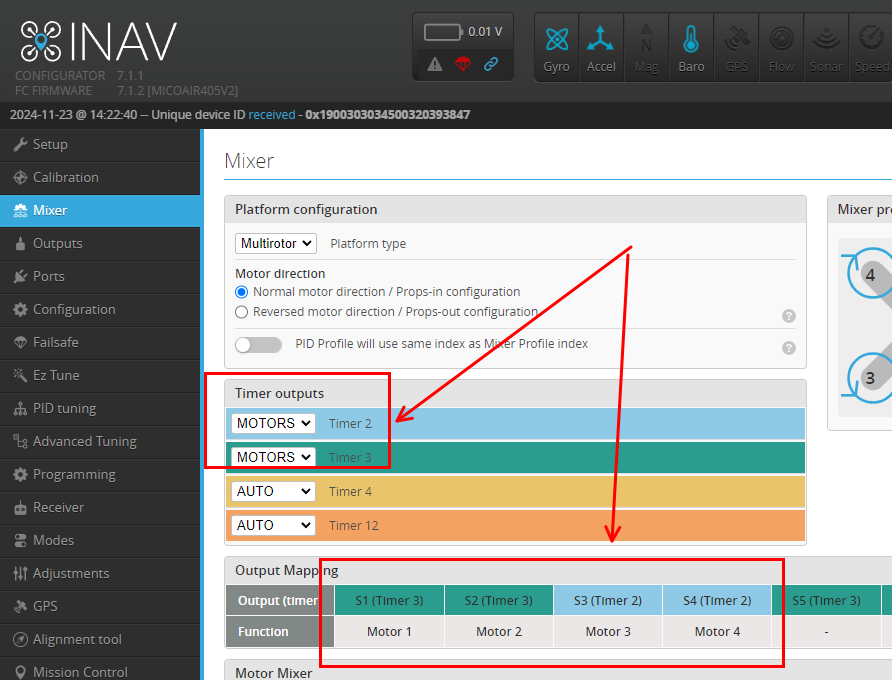
Task: Click the Sonar sensor icon
Action: pyautogui.click(x=826, y=49)
